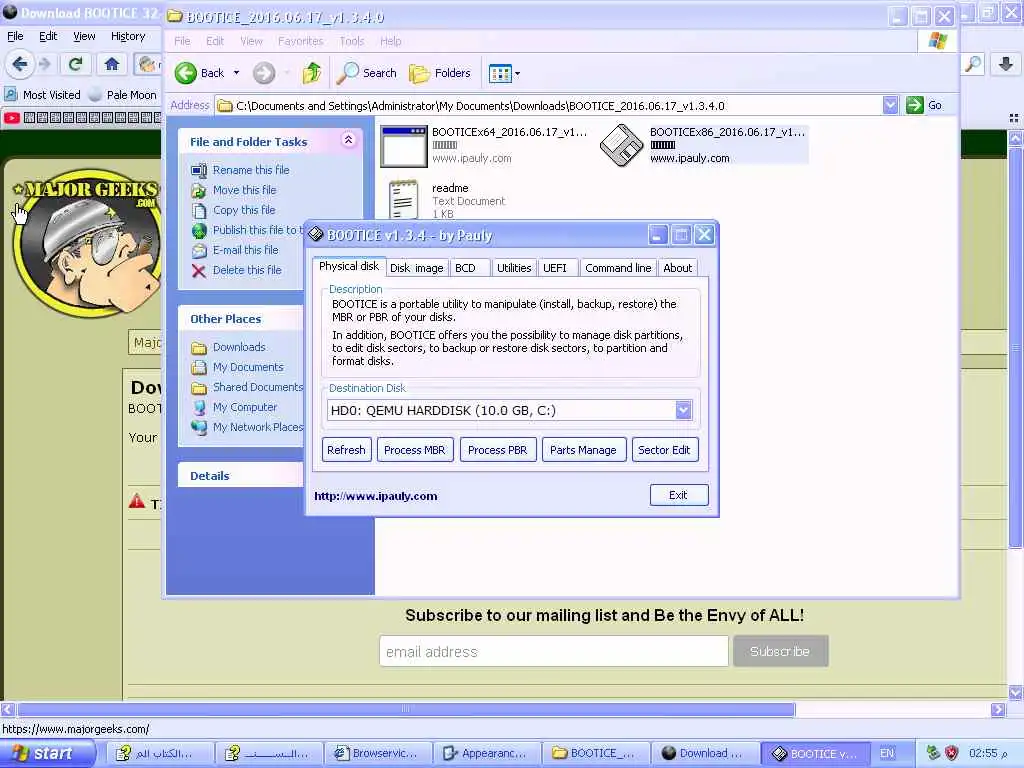Switch to the Command line tab
This screenshot has width=1024, height=768.
[x=618, y=268]
